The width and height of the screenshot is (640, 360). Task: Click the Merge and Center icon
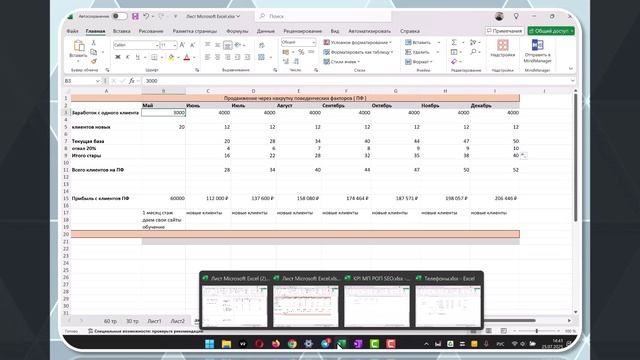click(261, 57)
